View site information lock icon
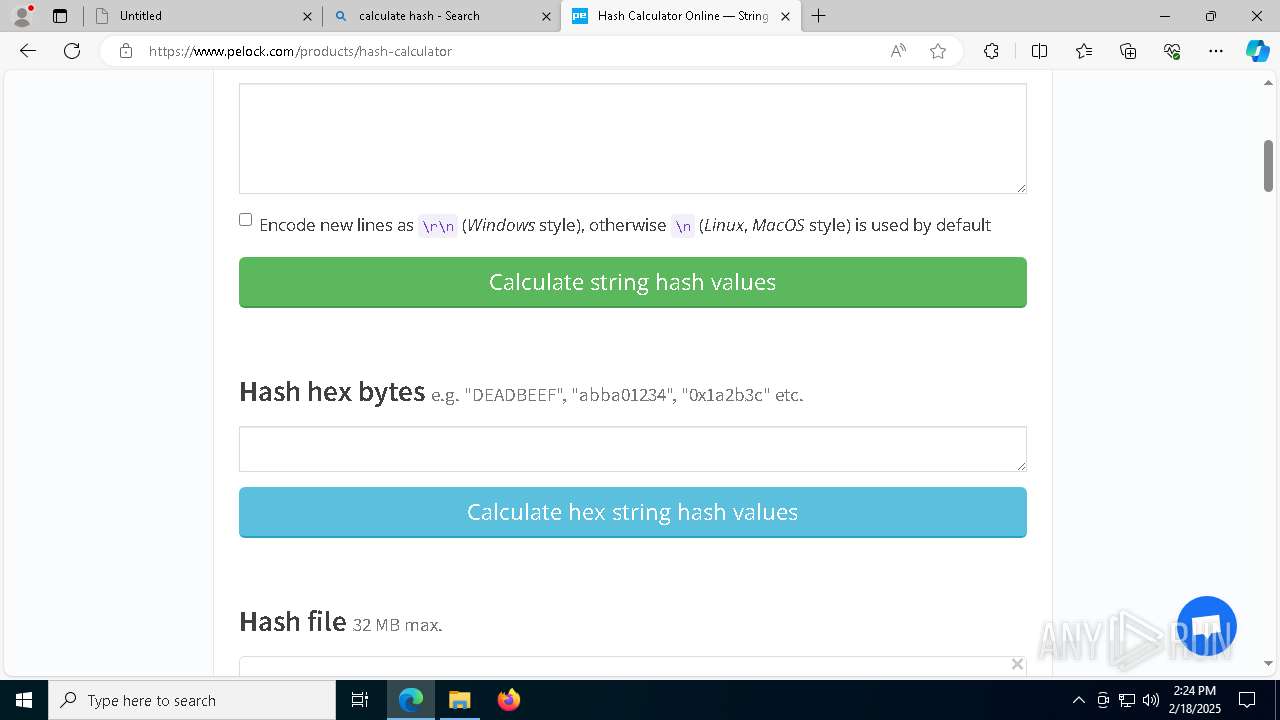The image size is (1280, 720). (x=125, y=51)
